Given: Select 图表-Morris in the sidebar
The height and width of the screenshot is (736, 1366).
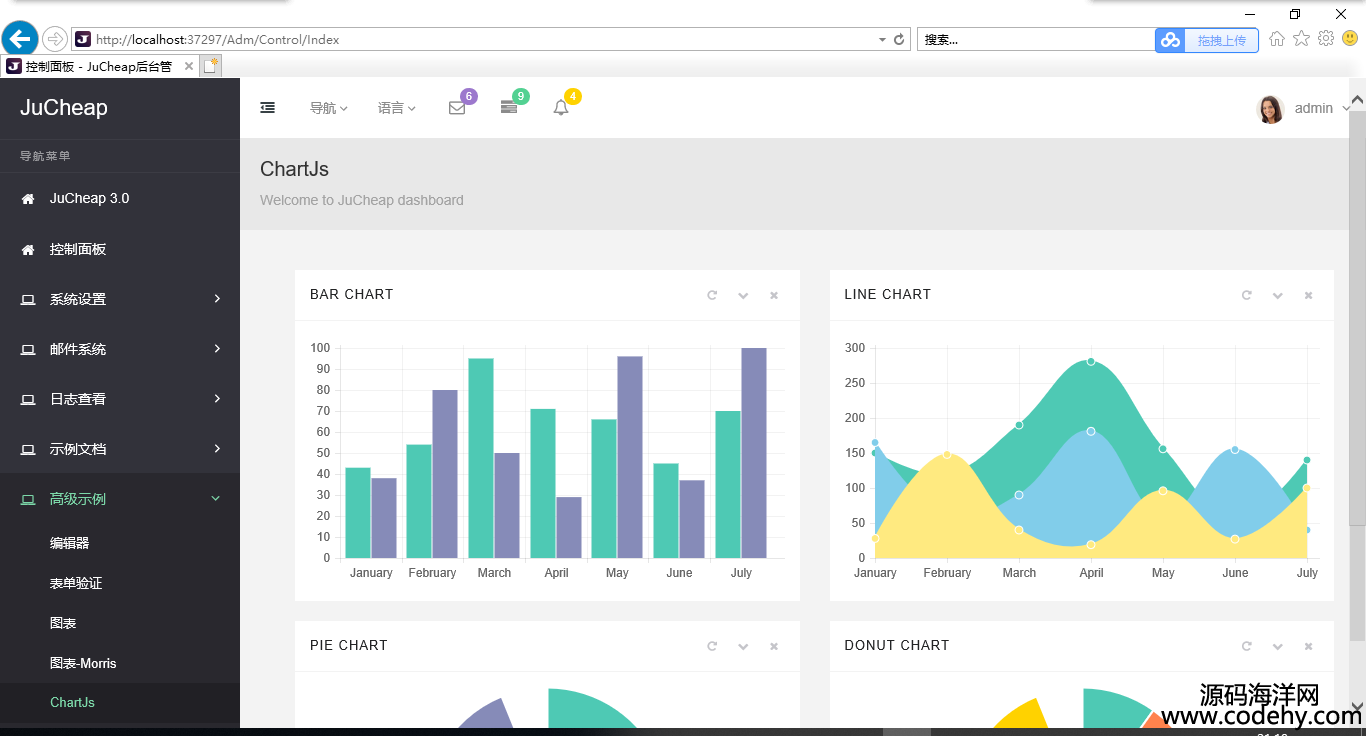Looking at the screenshot, I should [x=83, y=663].
